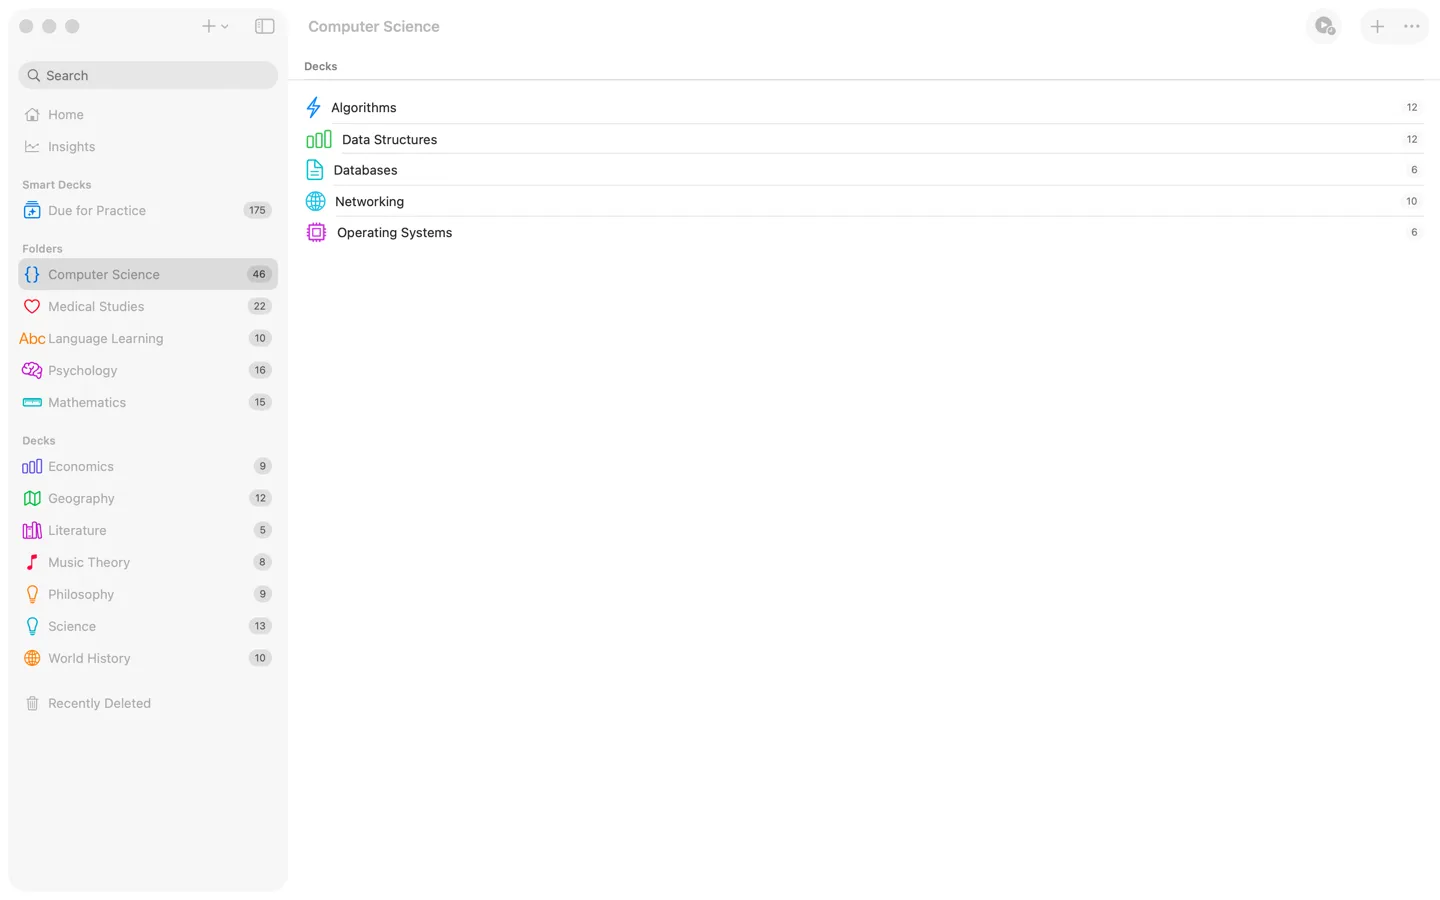This screenshot has height=900, width=1440.
Task: Click the bar chart icon for Data Structures
Action: 319,139
